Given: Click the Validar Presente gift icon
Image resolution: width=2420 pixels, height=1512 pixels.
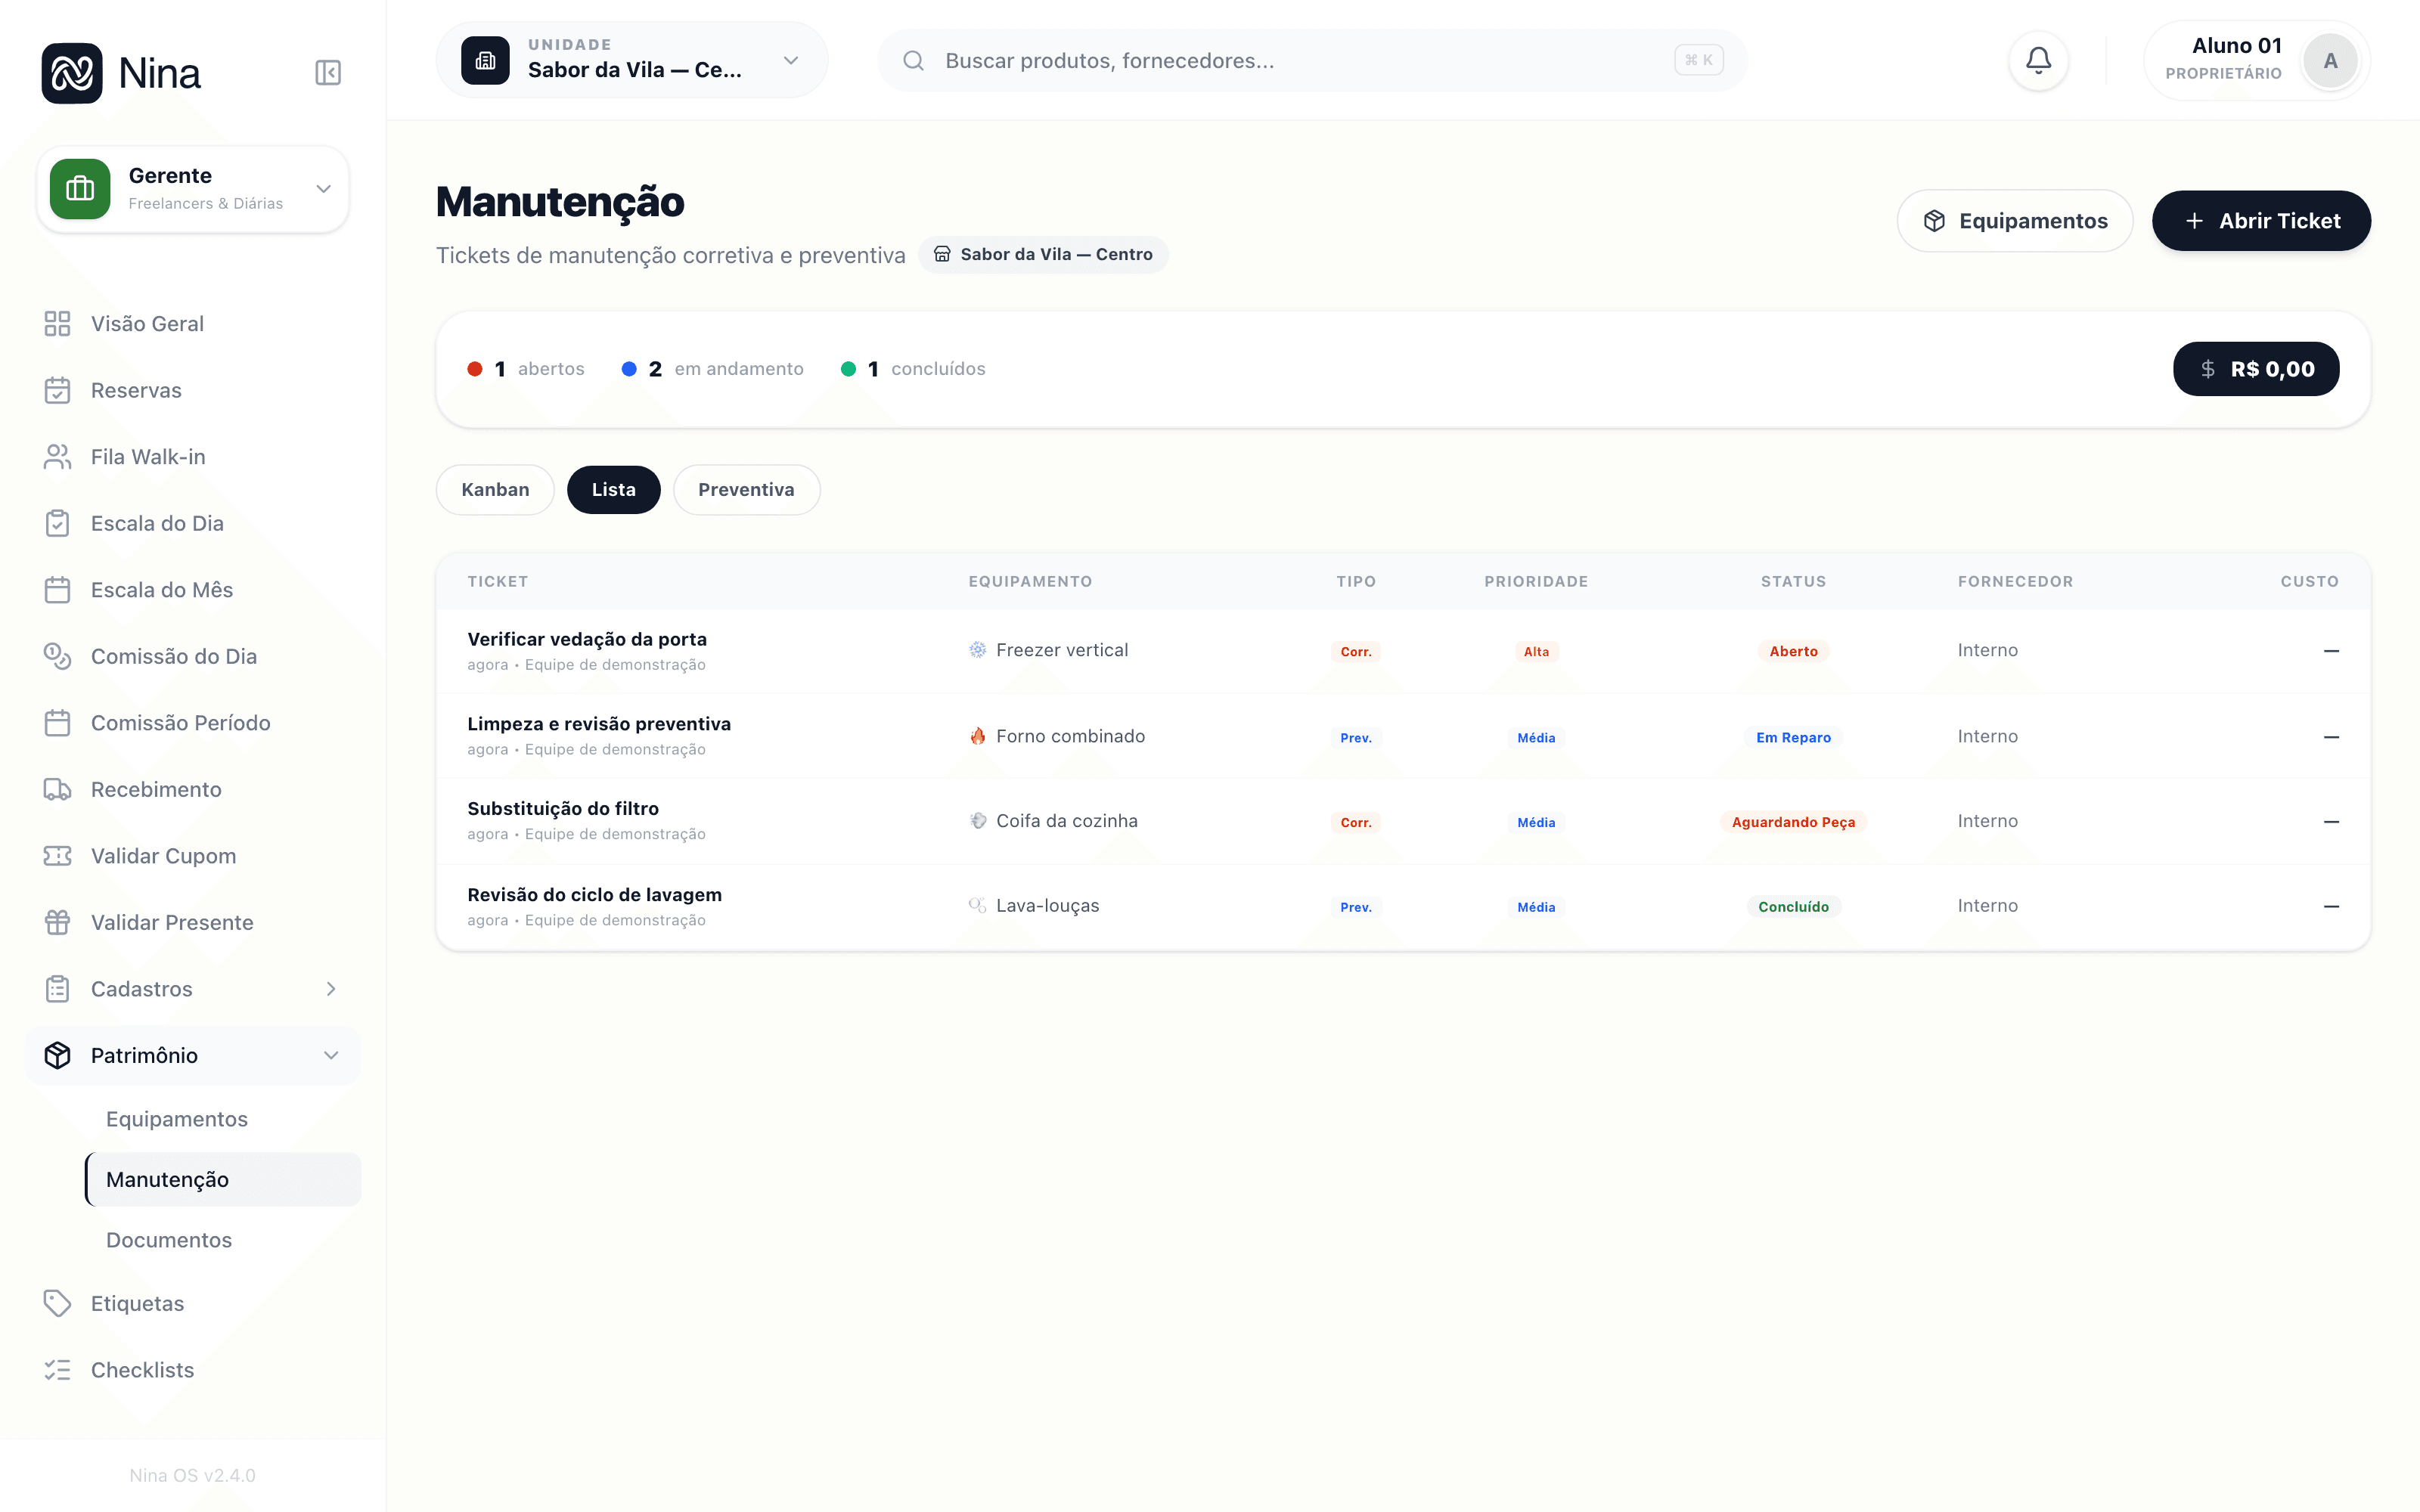Looking at the screenshot, I should click(x=57, y=922).
